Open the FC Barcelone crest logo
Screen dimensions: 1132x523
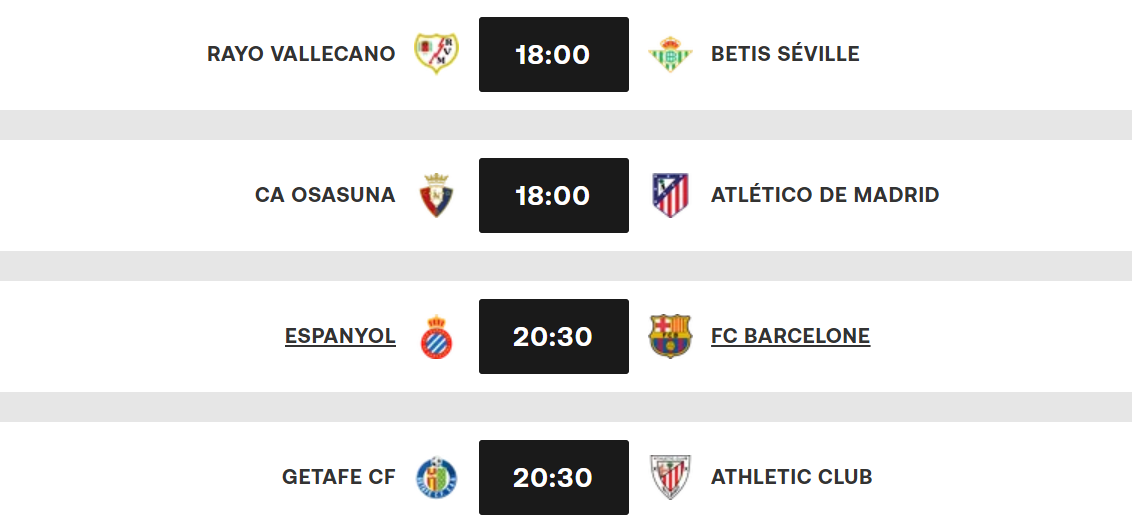click(x=669, y=336)
